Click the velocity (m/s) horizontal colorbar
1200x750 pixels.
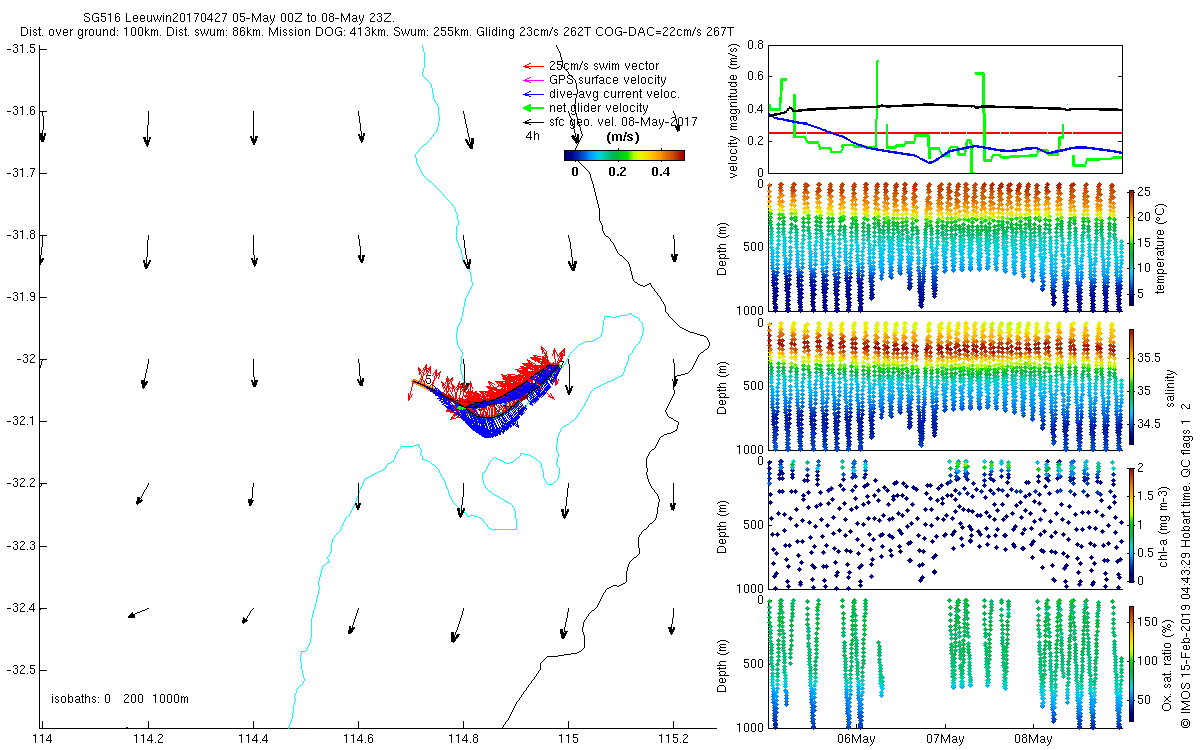(624, 155)
